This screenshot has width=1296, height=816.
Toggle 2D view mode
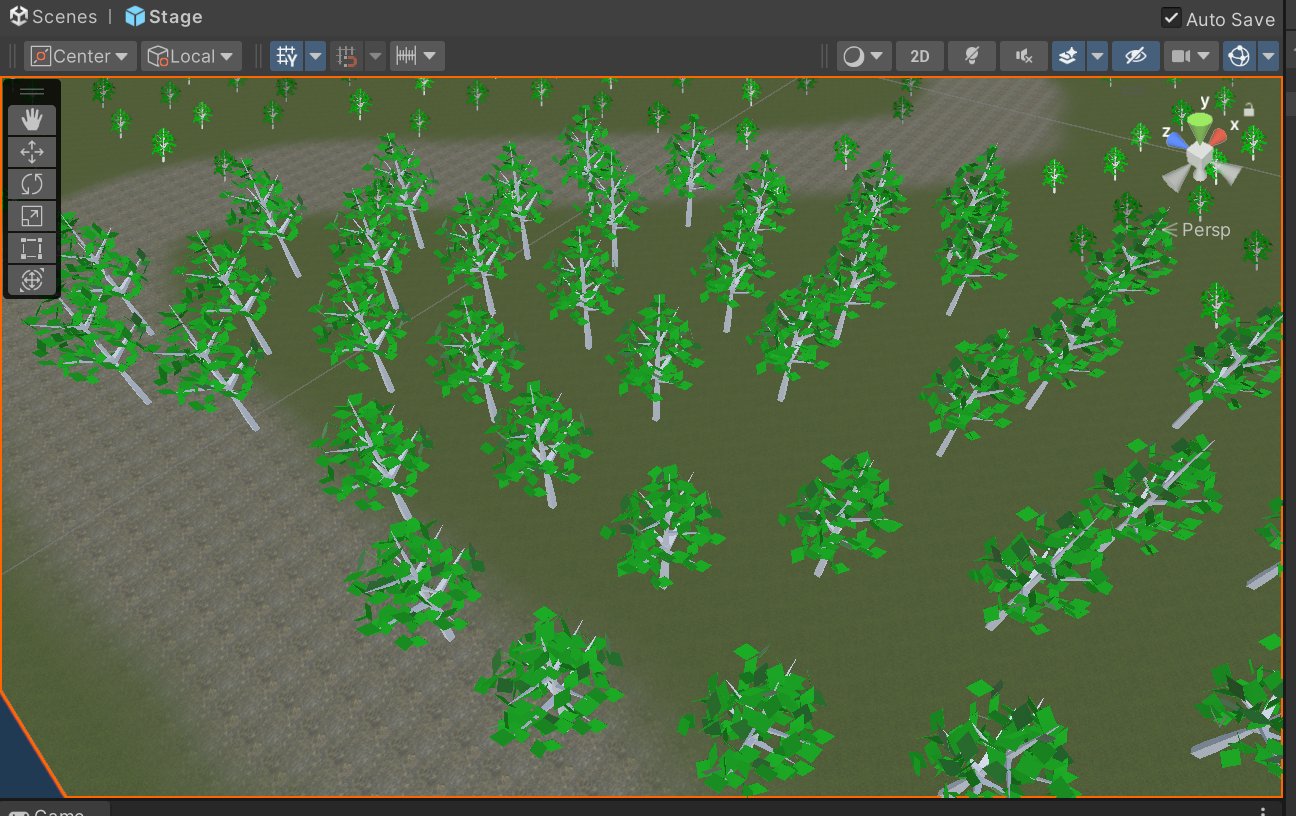[x=920, y=56]
